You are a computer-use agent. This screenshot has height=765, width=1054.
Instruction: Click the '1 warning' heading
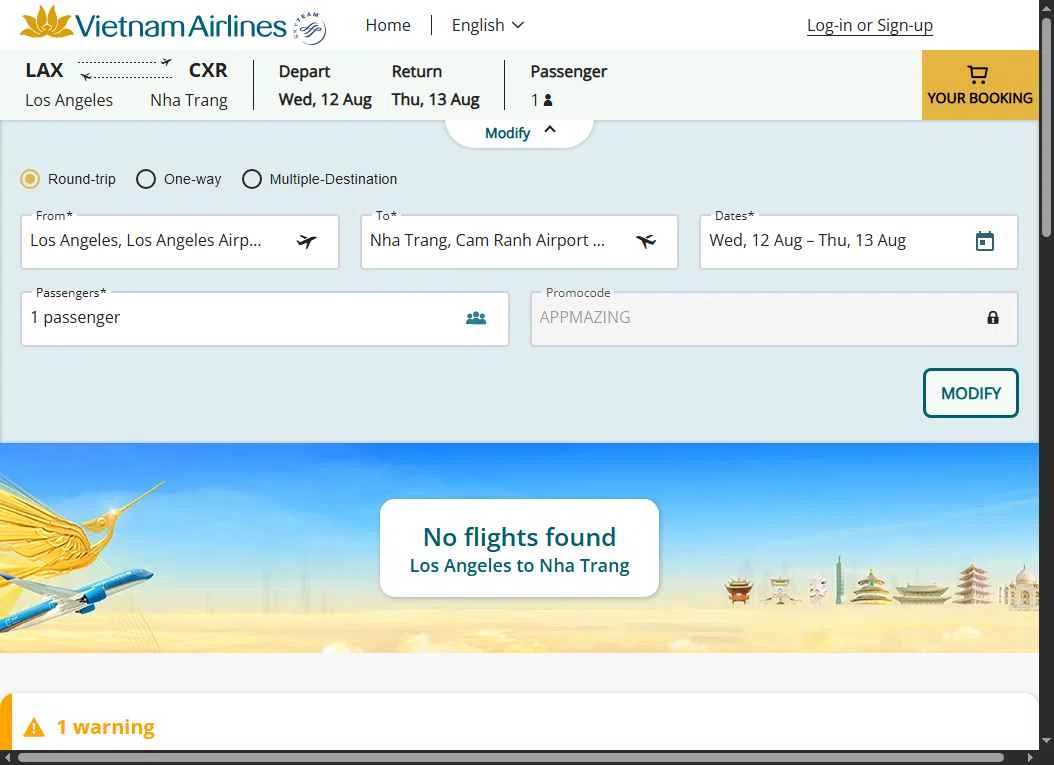106,727
